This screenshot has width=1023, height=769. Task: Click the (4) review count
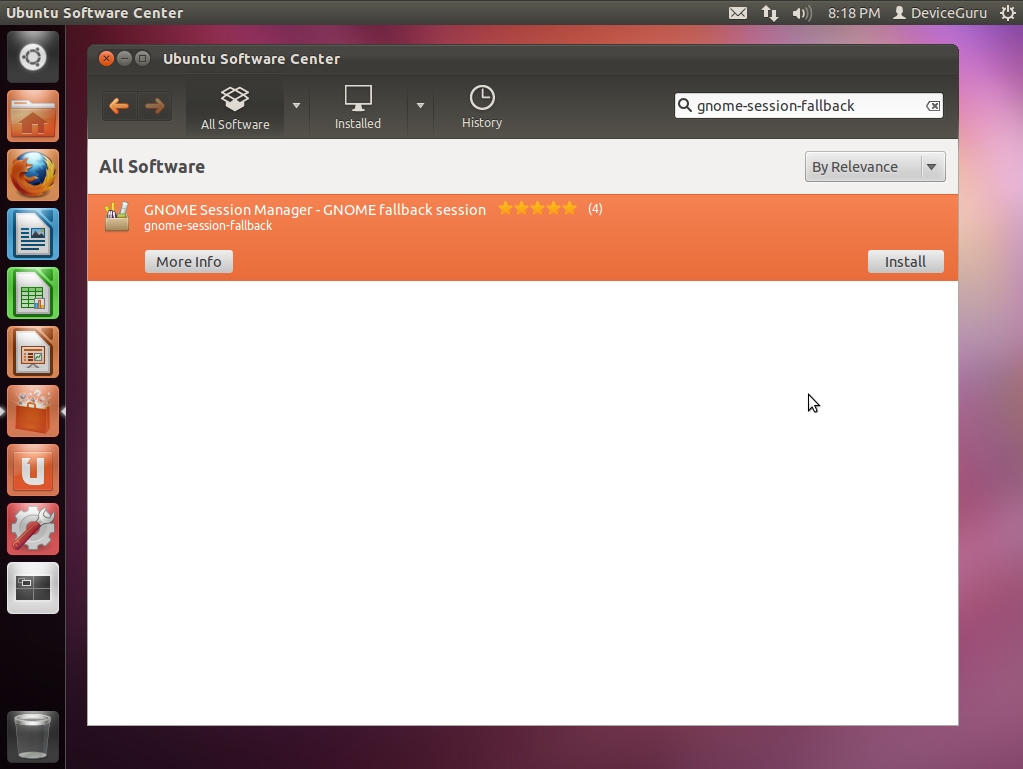coord(595,209)
